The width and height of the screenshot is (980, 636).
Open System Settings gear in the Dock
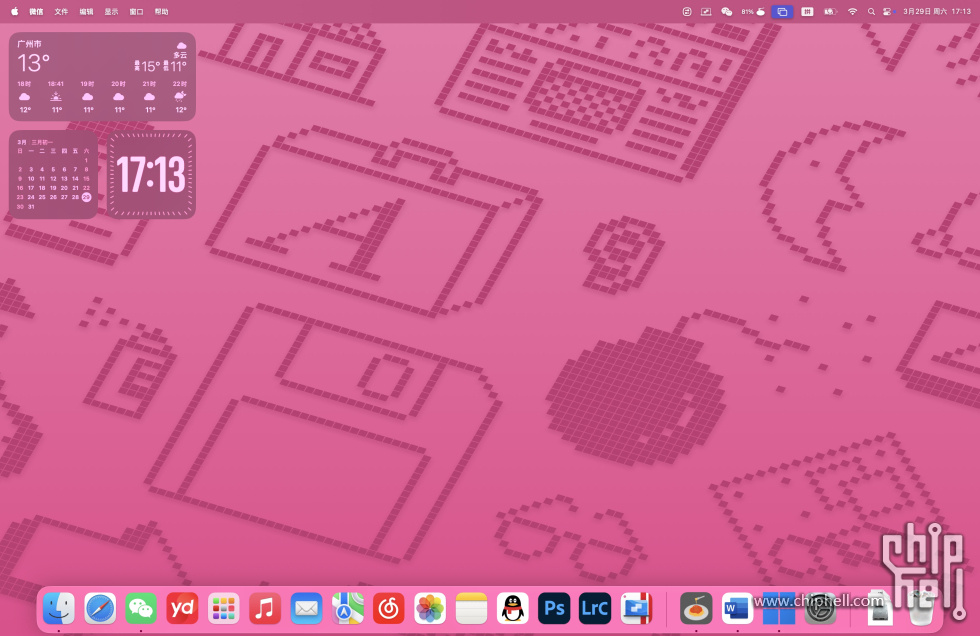[x=820, y=608]
